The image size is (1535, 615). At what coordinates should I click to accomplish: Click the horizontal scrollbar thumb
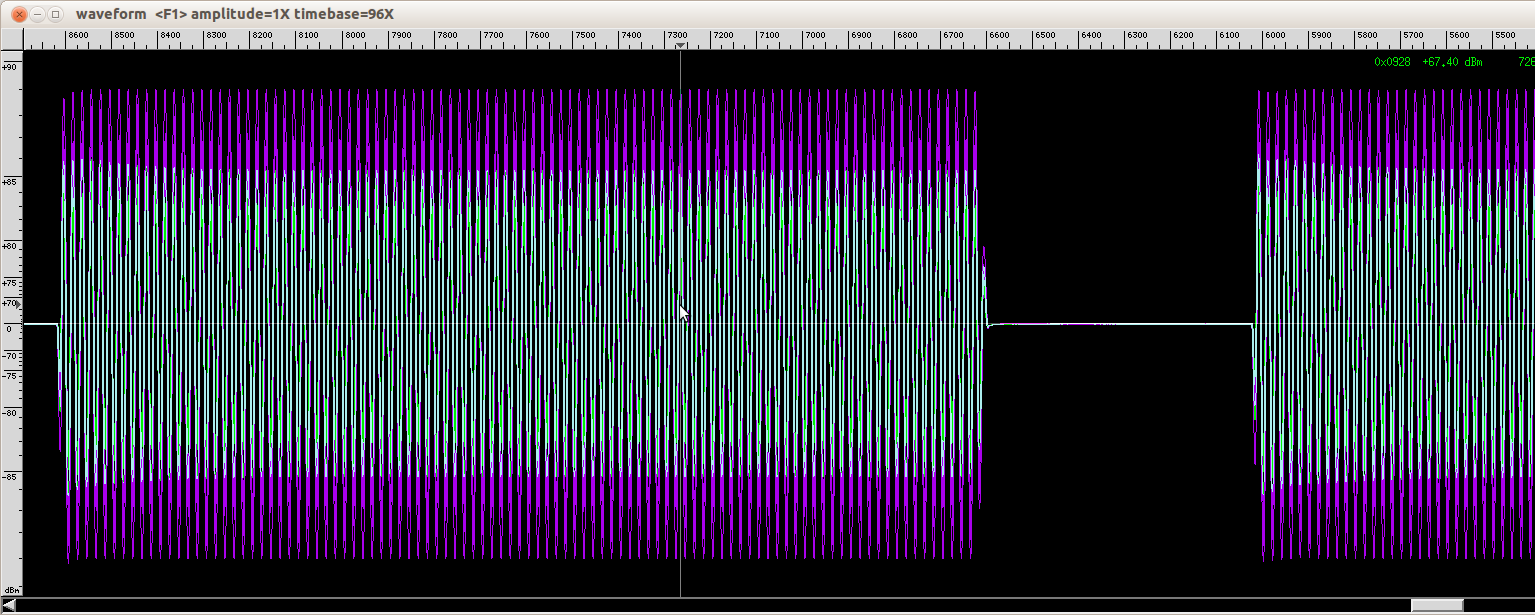1437,605
